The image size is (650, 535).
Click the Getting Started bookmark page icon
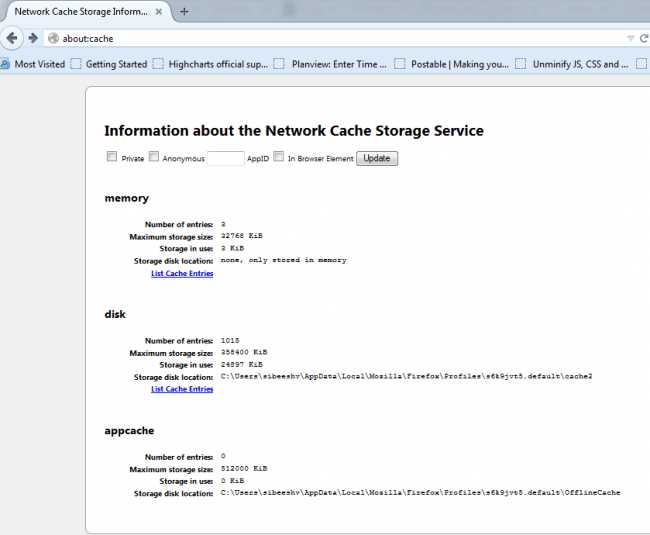tap(76, 64)
